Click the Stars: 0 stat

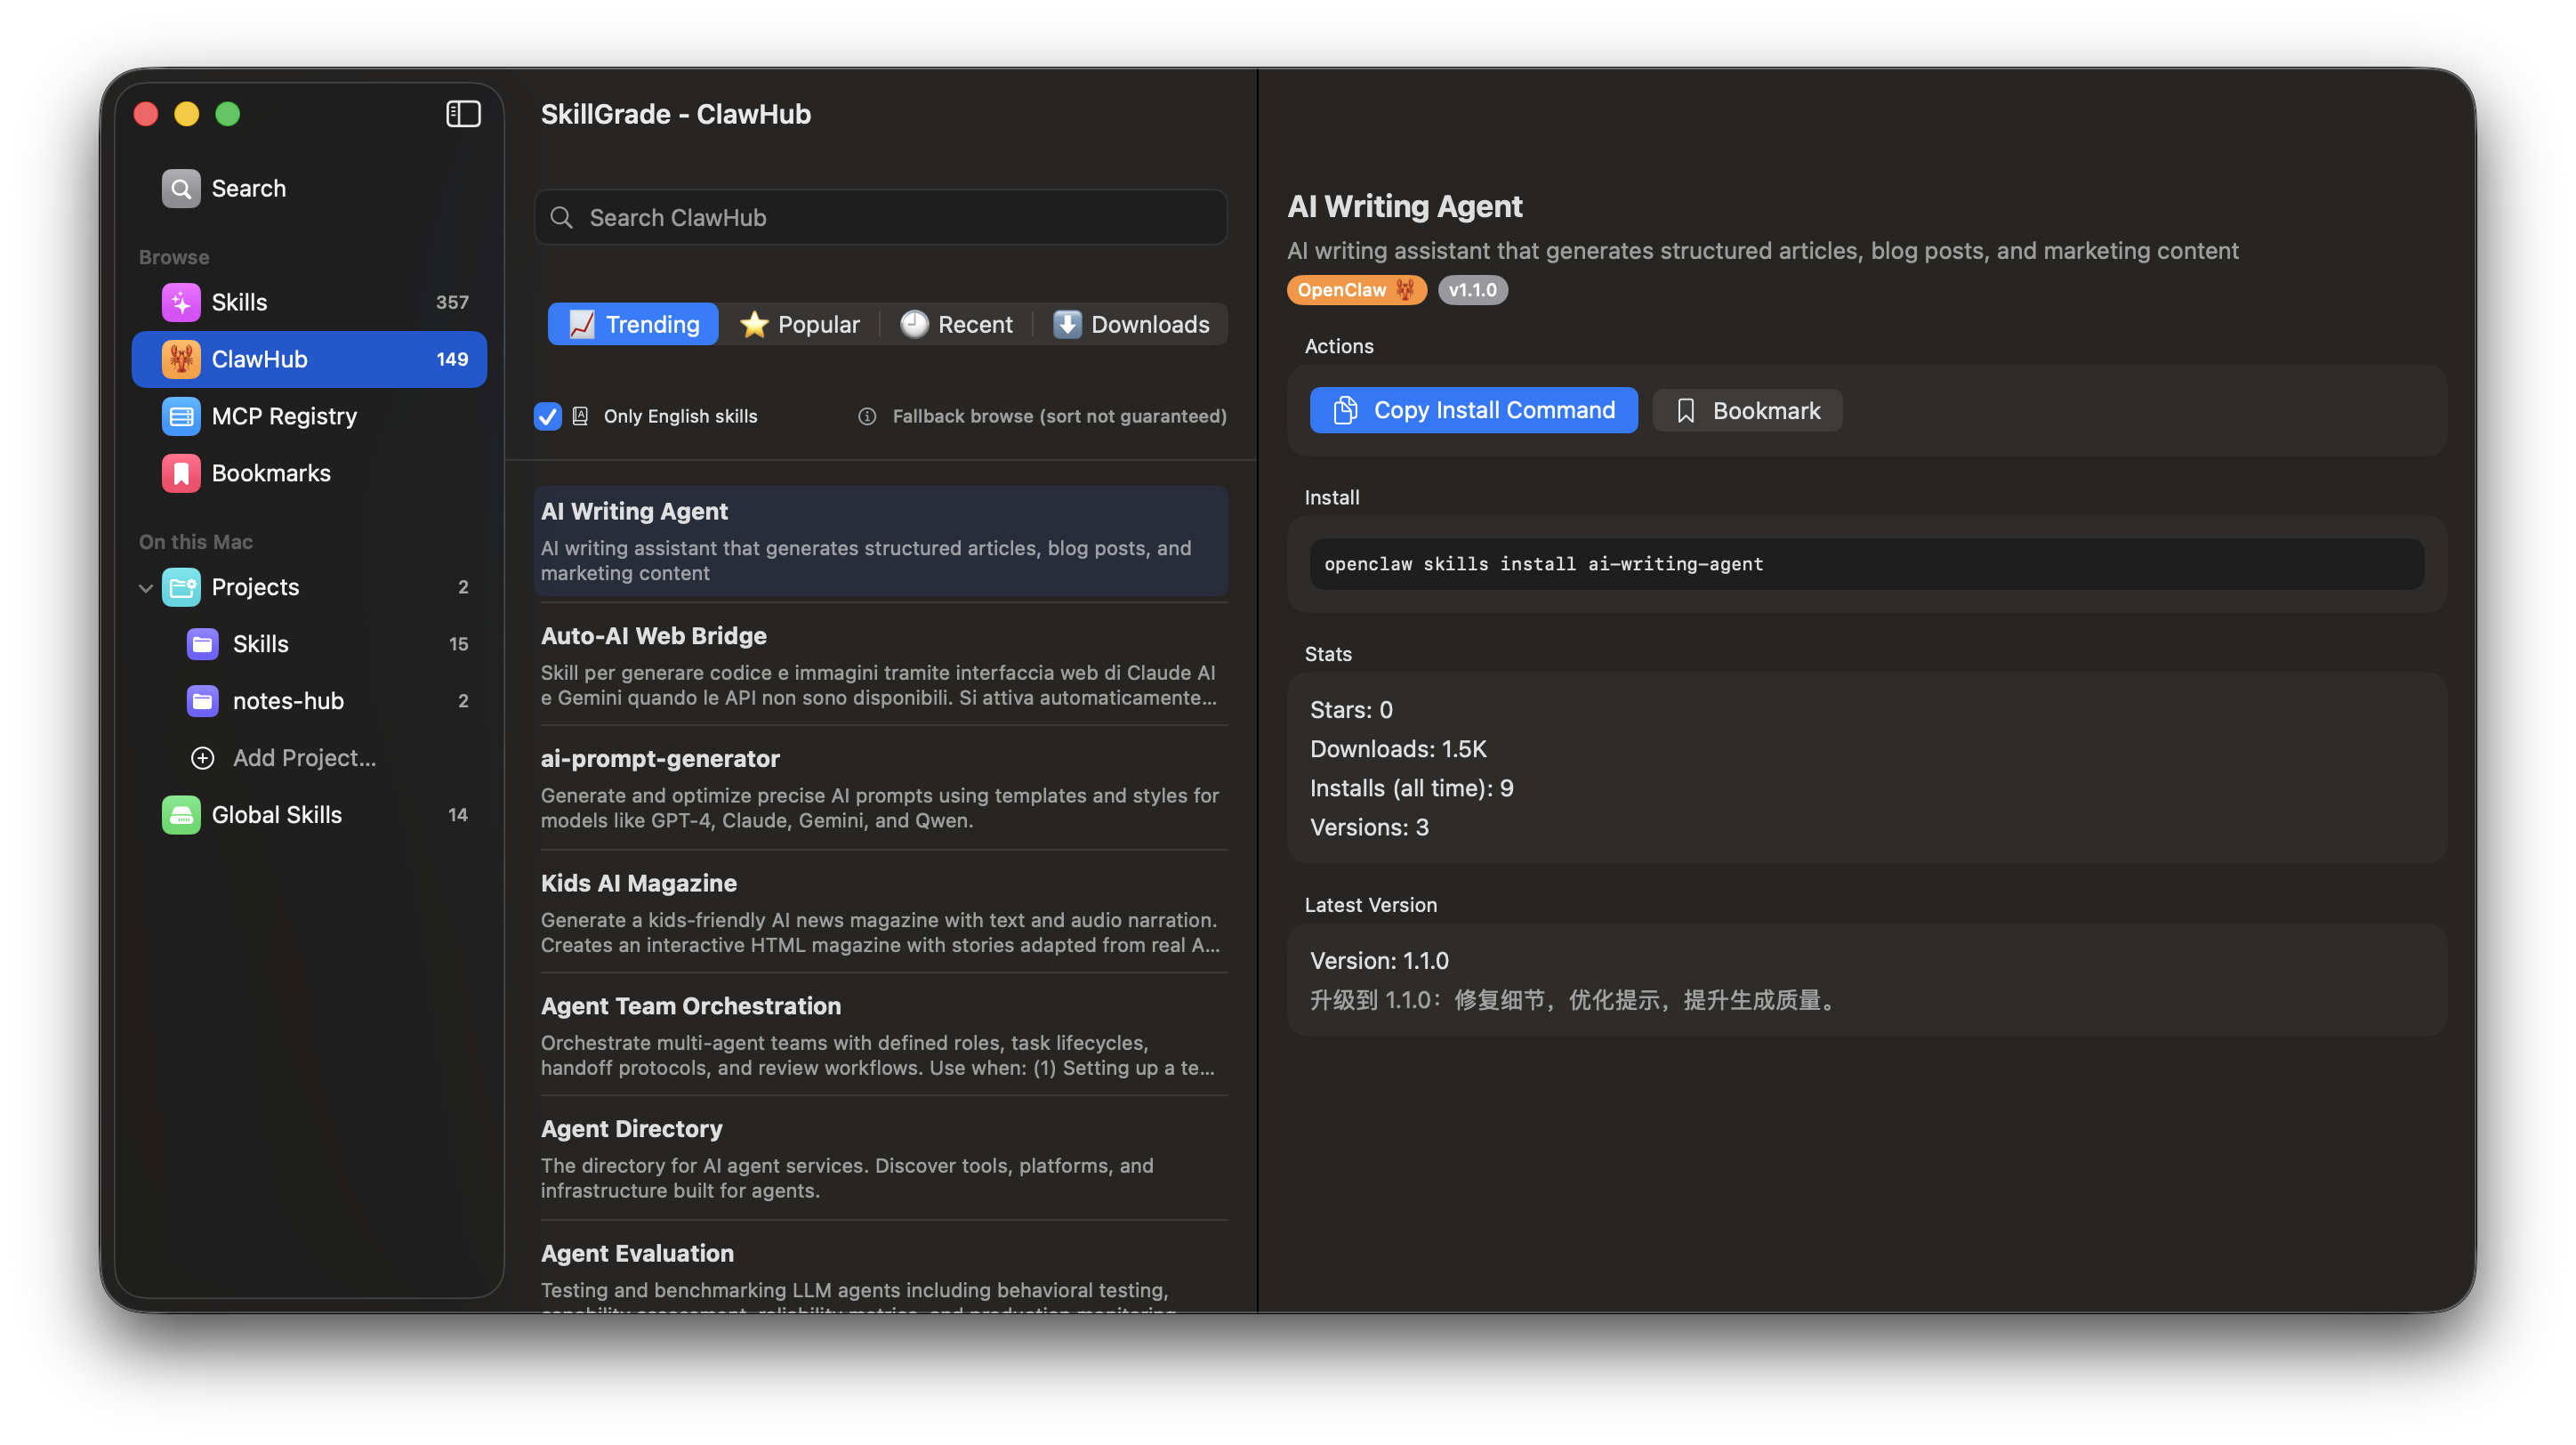coord(1351,710)
